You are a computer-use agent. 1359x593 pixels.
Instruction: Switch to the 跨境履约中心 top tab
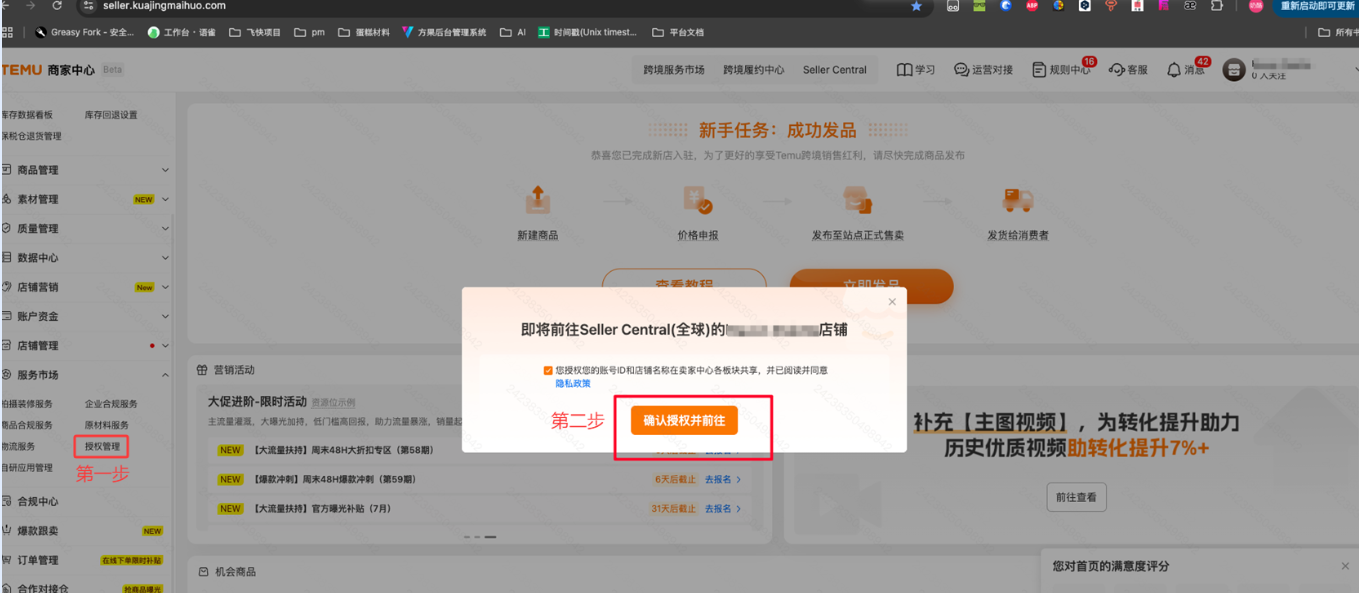point(754,70)
